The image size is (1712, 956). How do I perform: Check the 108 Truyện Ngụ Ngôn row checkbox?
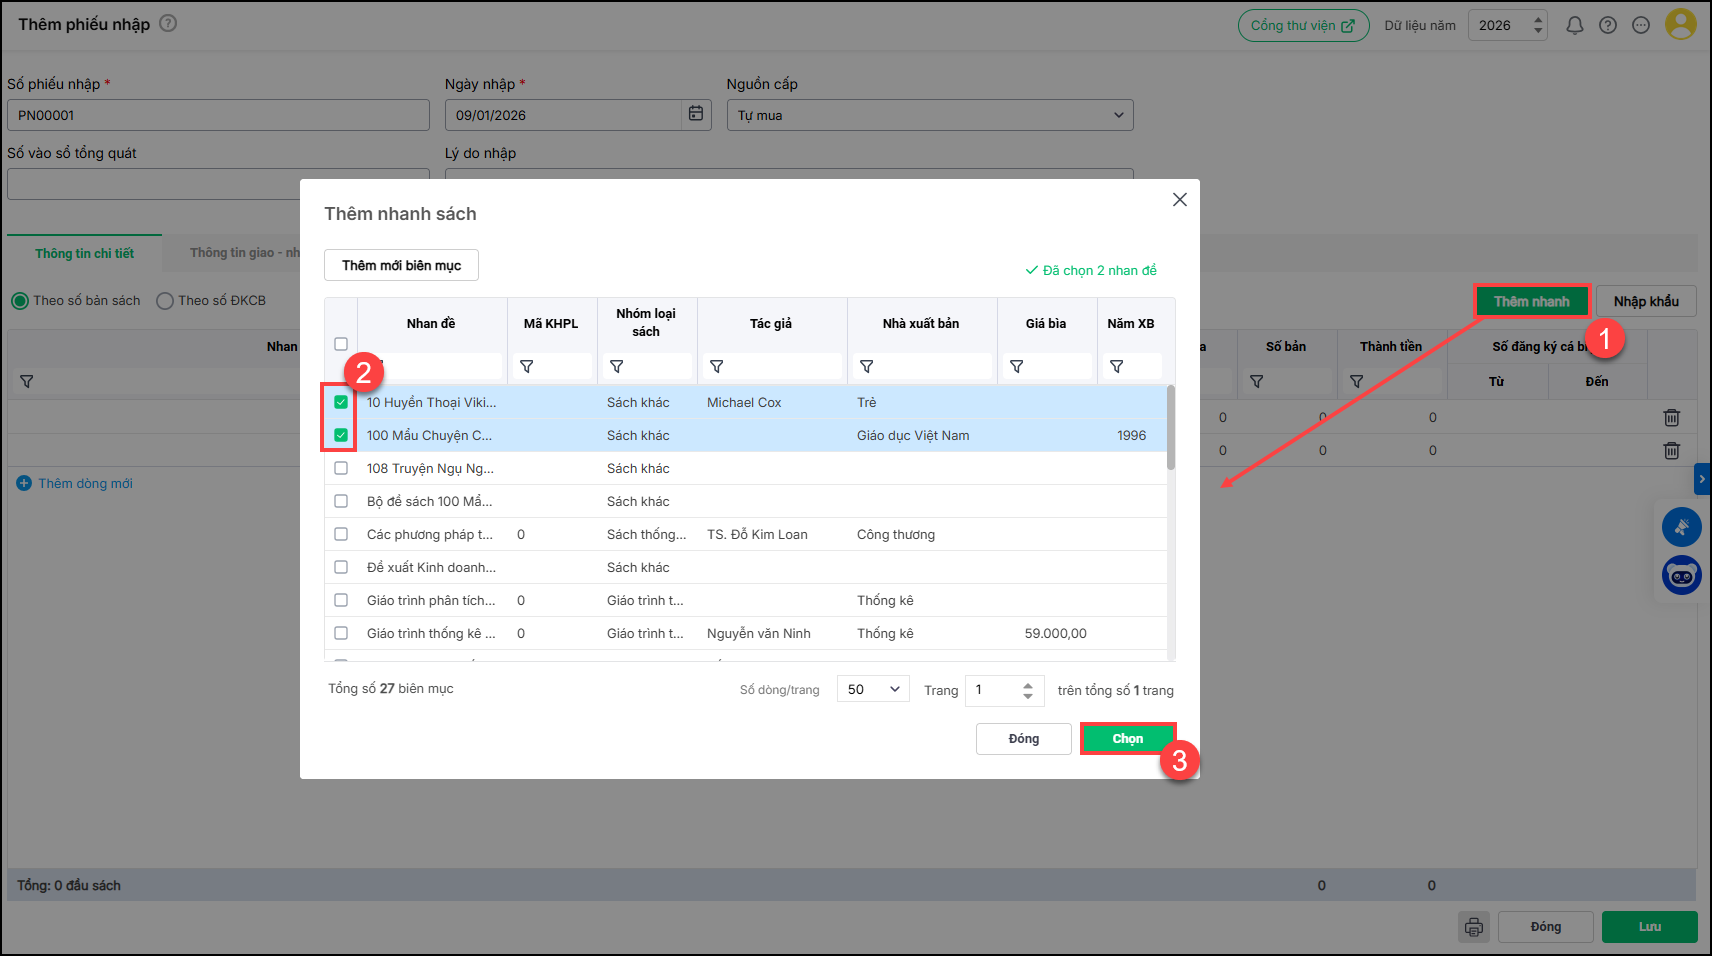tap(341, 468)
